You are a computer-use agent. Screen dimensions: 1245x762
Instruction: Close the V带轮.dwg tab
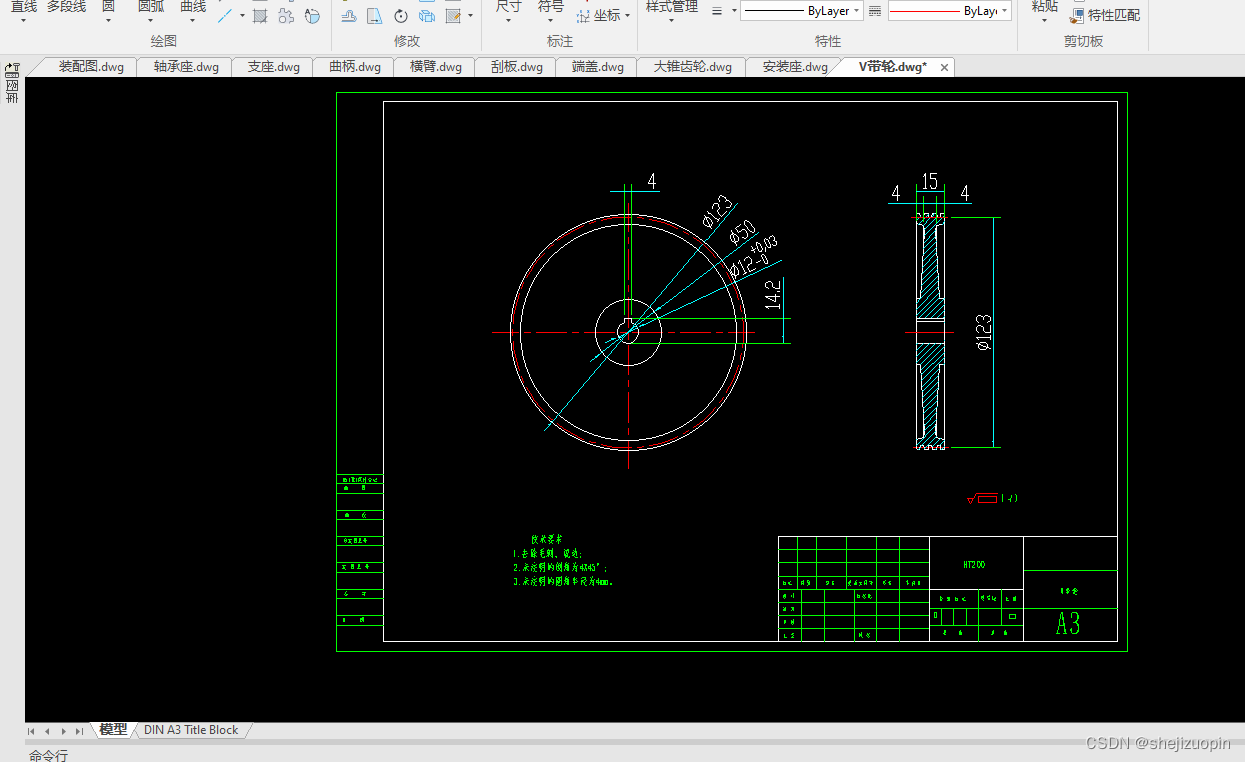944,67
